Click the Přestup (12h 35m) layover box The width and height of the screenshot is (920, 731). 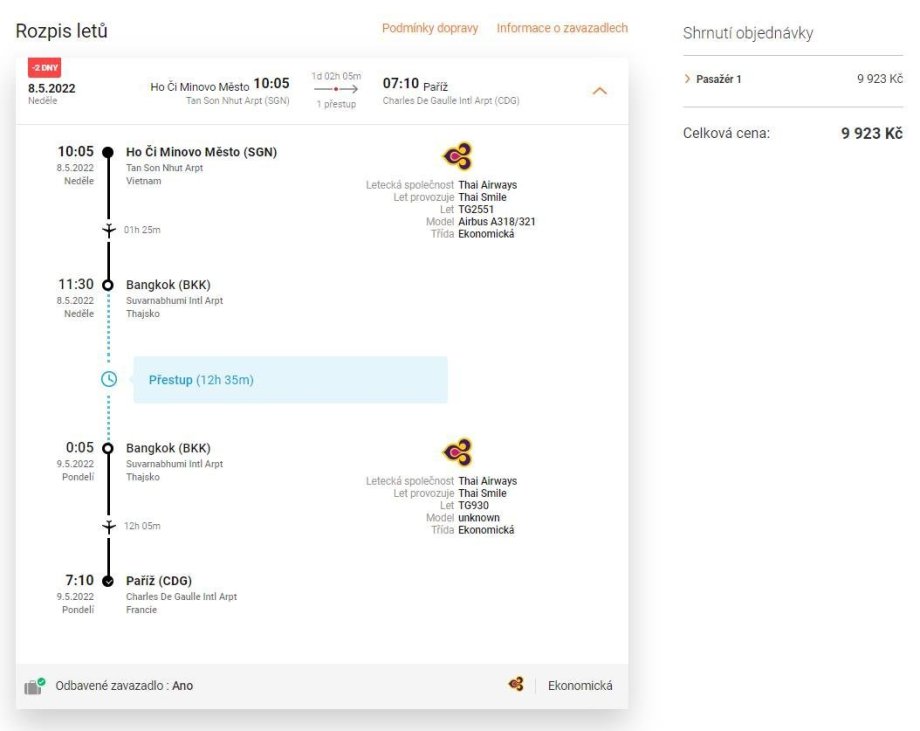coord(290,380)
